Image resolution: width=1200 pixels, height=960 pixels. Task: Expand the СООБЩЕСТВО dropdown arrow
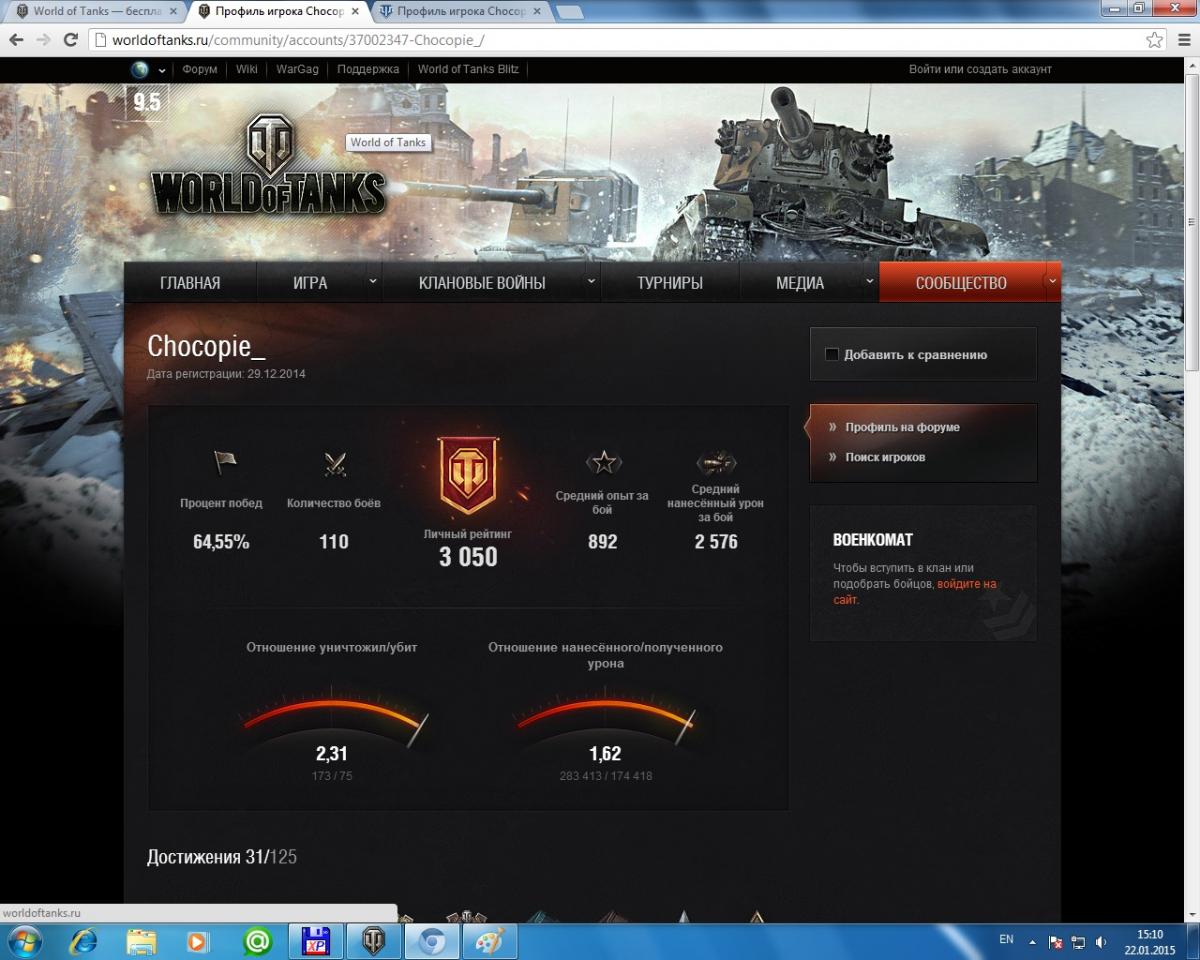coord(1052,282)
